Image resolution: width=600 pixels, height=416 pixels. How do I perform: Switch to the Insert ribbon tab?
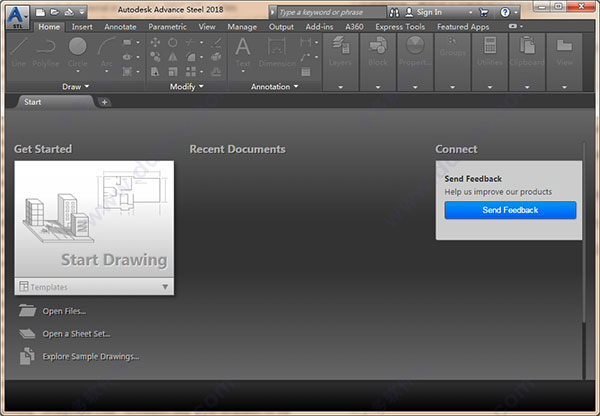tap(82, 27)
